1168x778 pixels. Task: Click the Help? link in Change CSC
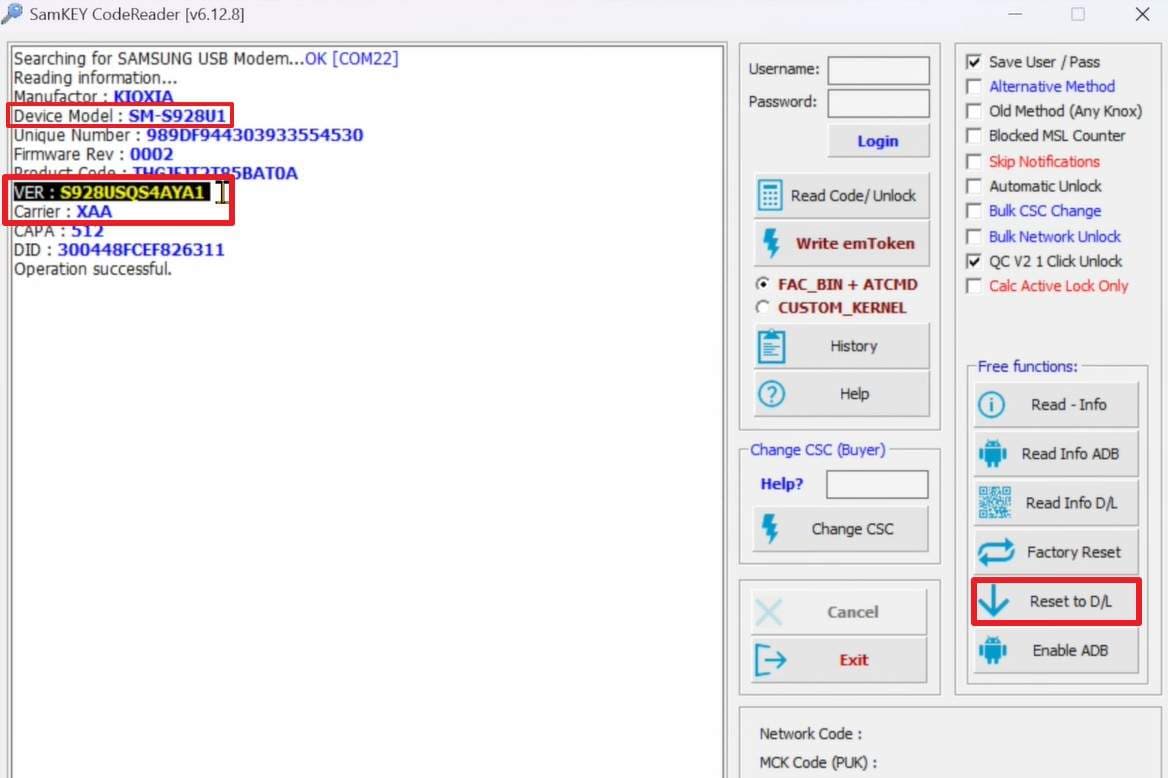click(781, 484)
